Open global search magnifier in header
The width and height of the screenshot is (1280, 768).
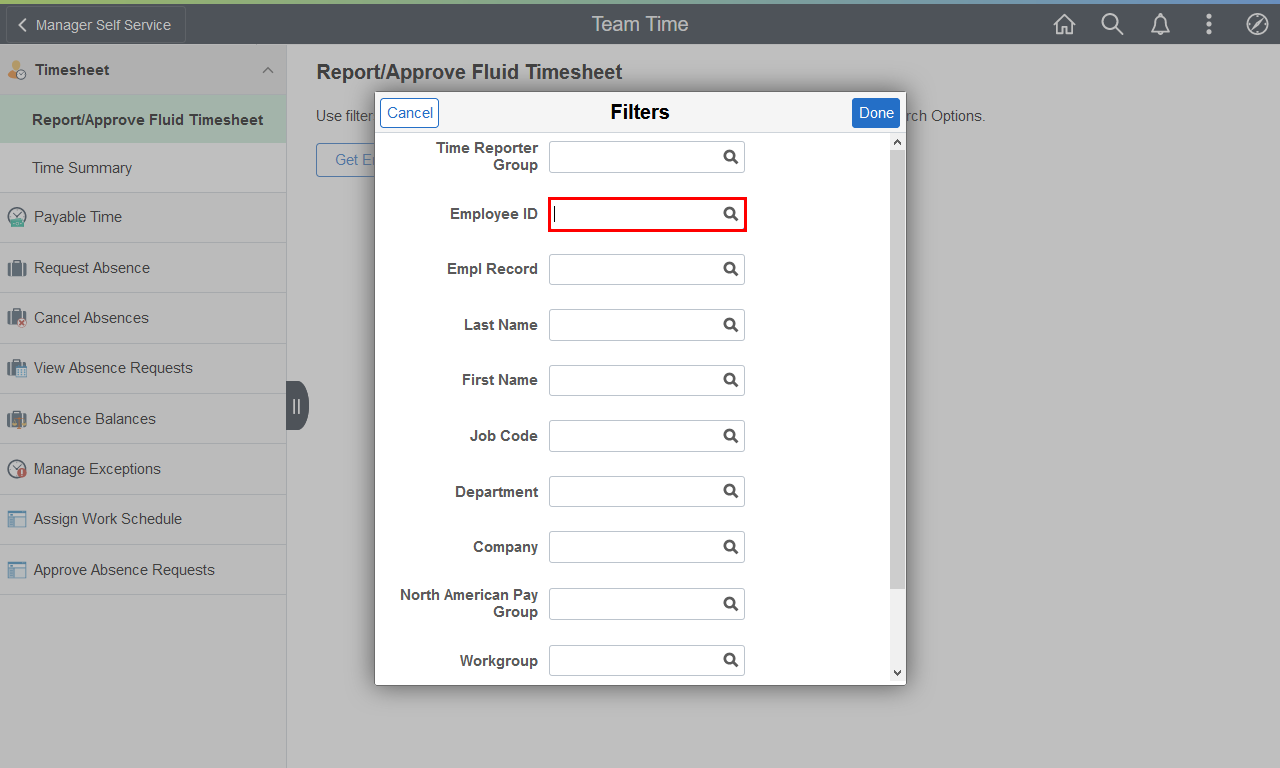click(x=1112, y=25)
